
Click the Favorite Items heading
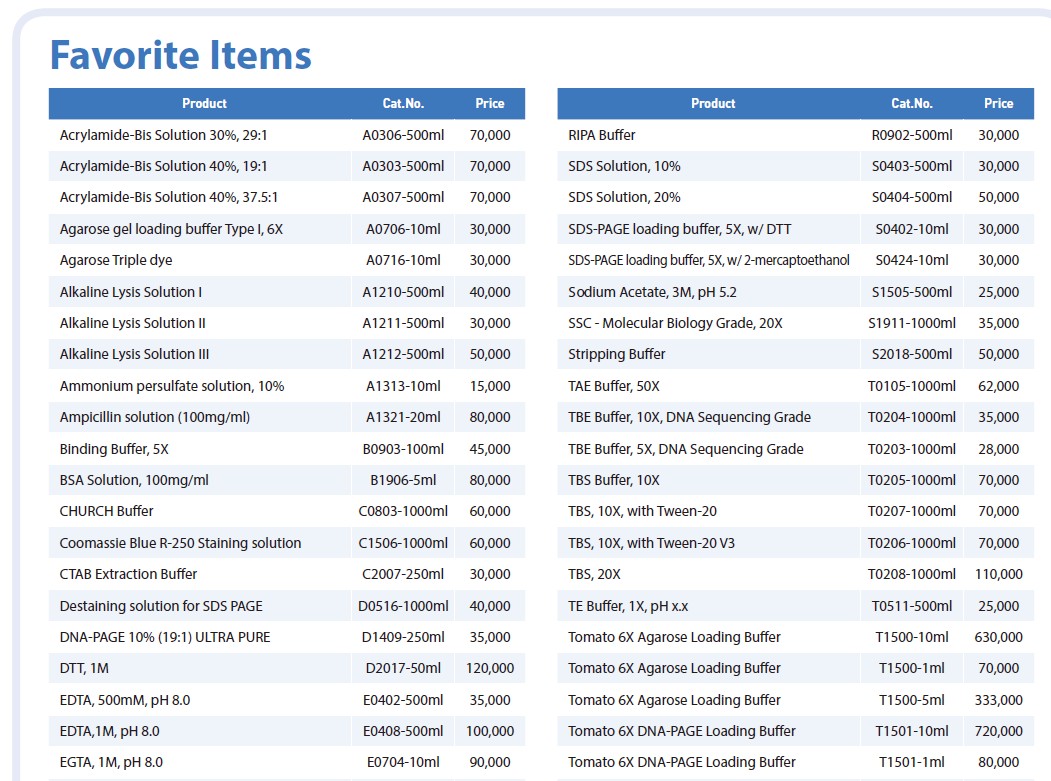point(181,55)
